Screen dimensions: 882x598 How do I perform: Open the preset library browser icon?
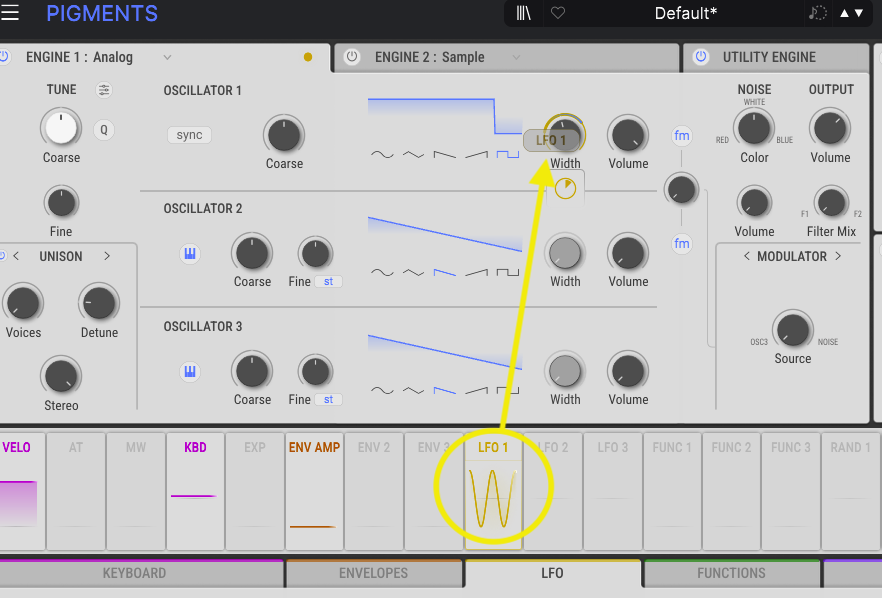click(524, 13)
